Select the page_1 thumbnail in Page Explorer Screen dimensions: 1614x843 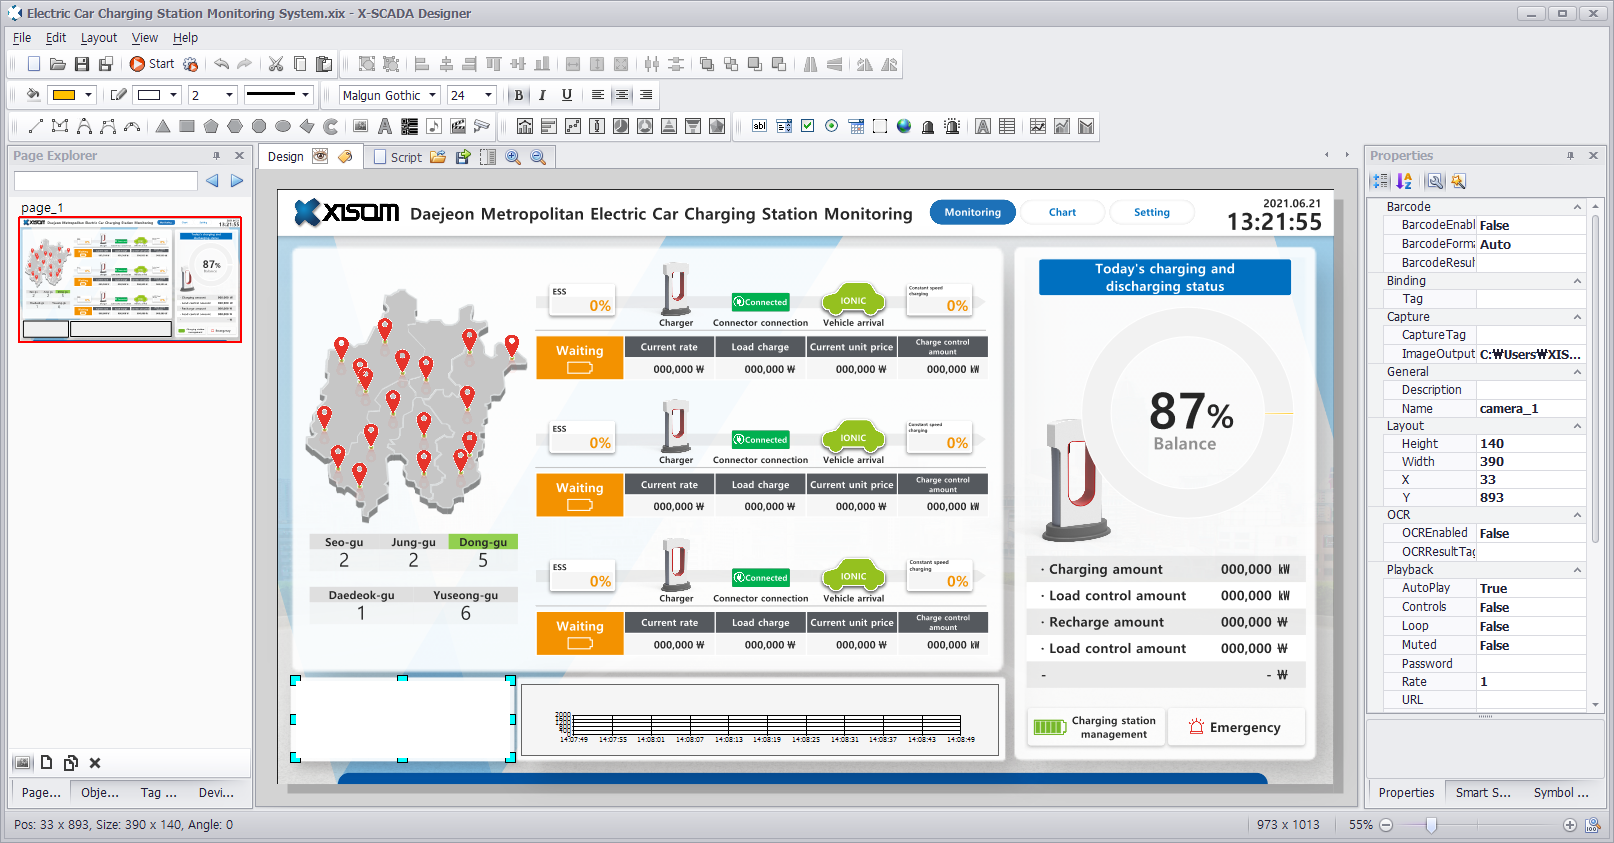coord(130,279)
